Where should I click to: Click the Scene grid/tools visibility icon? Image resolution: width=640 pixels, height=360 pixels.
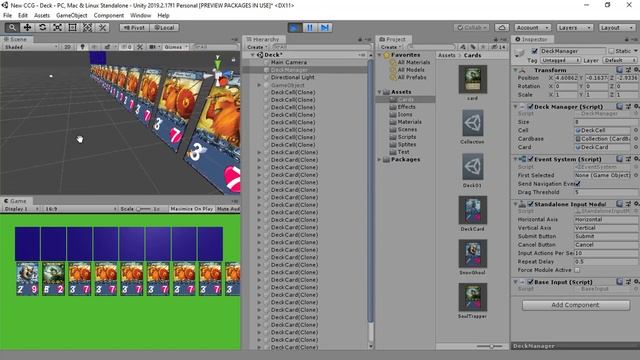coord(140,47)
